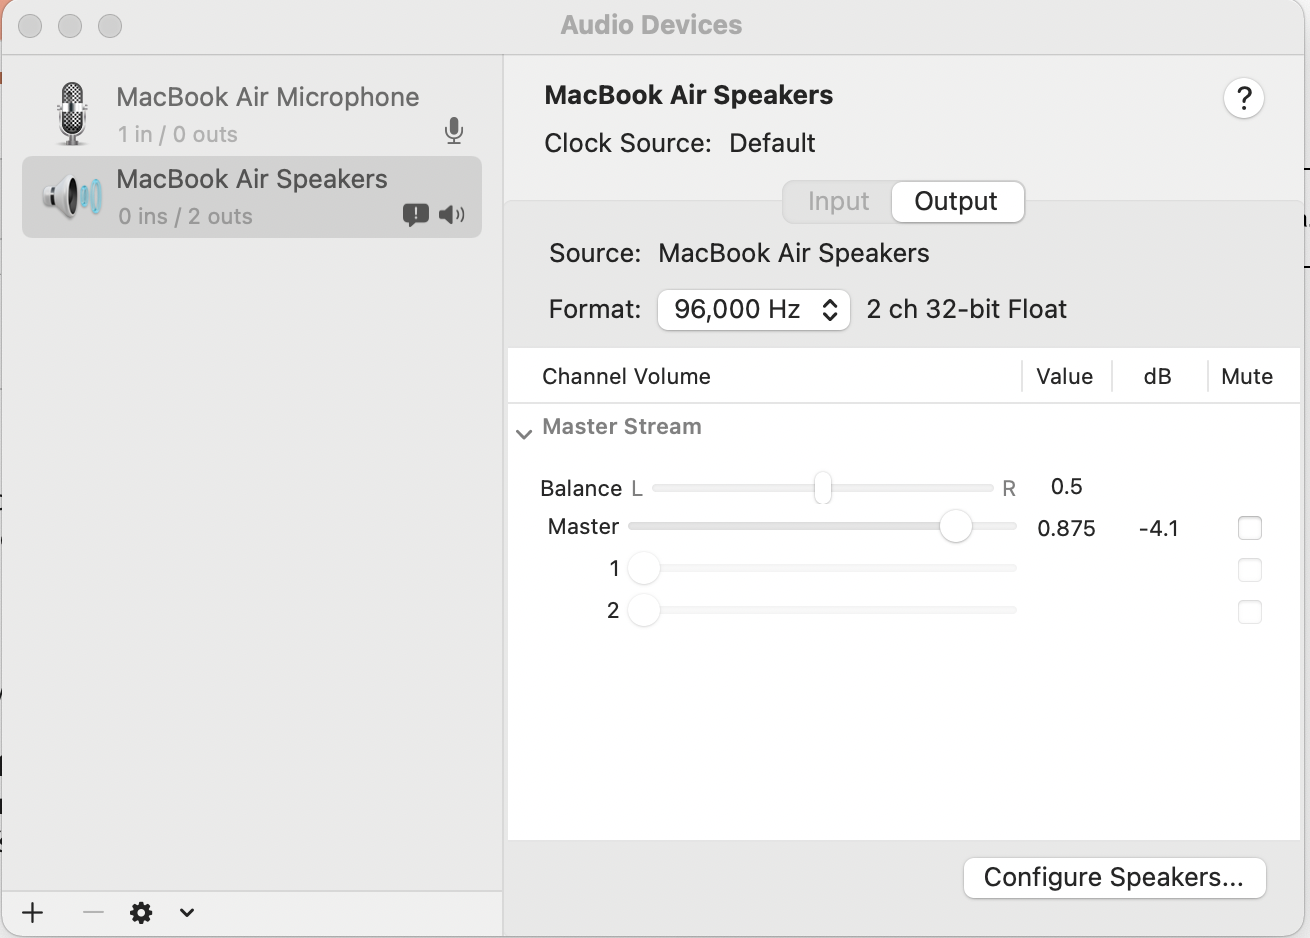Click the Configure Speakers button
This screenshot has width=1310, height=938.
[1114, 878]
